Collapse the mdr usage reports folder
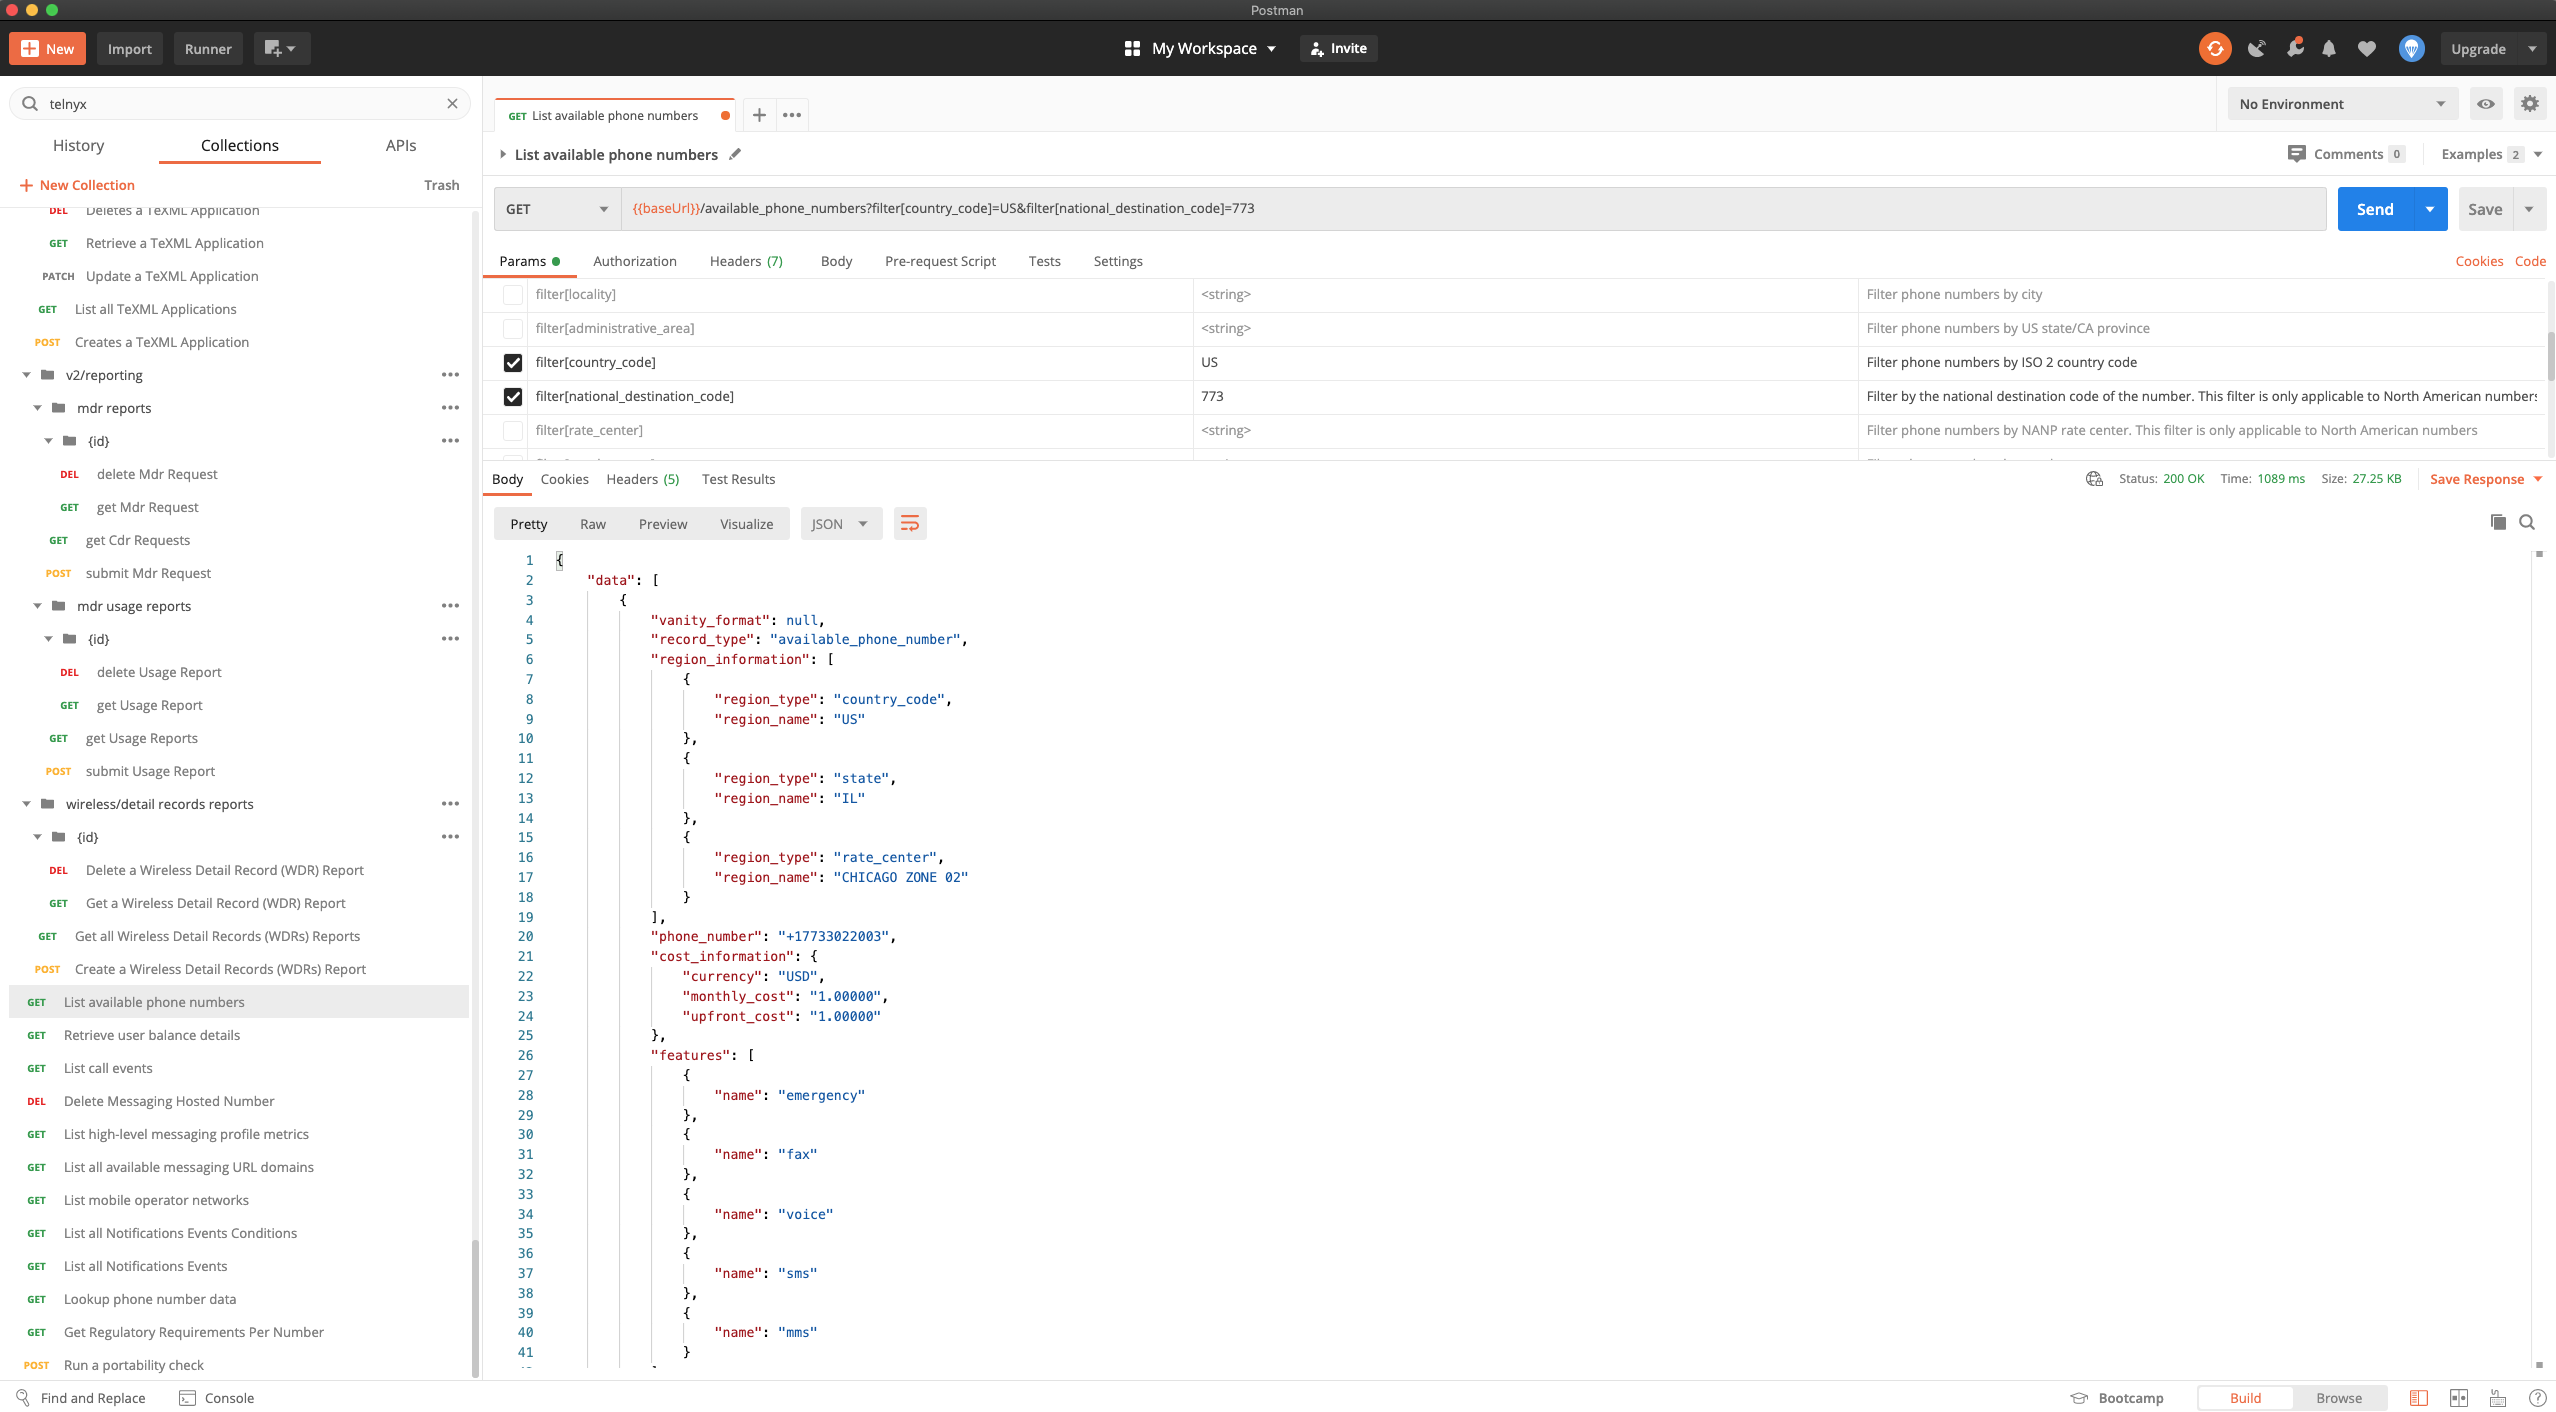2556x1412 pixels. point(38,606)
